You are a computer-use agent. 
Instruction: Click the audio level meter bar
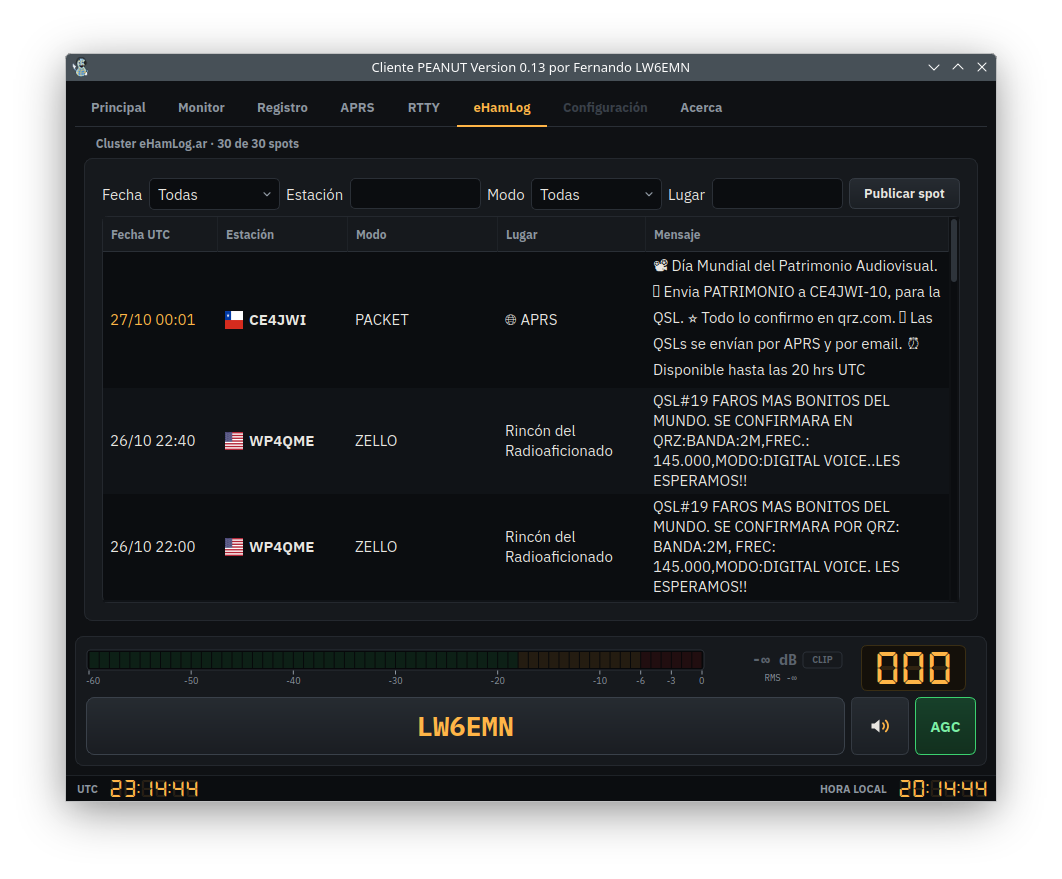coord(396,660)
